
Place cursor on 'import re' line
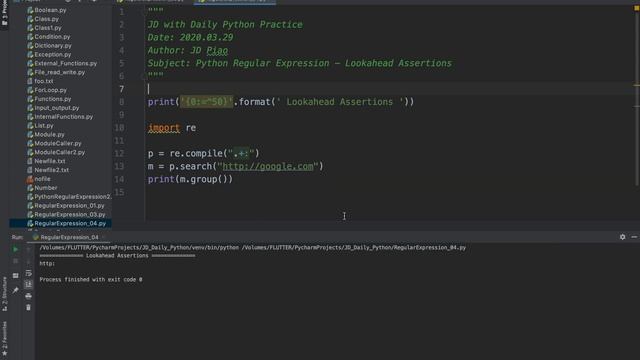(171, 128)
